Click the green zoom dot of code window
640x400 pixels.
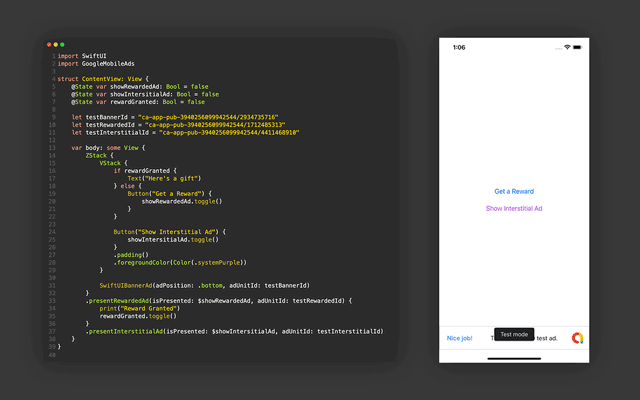tap(62, 44)
